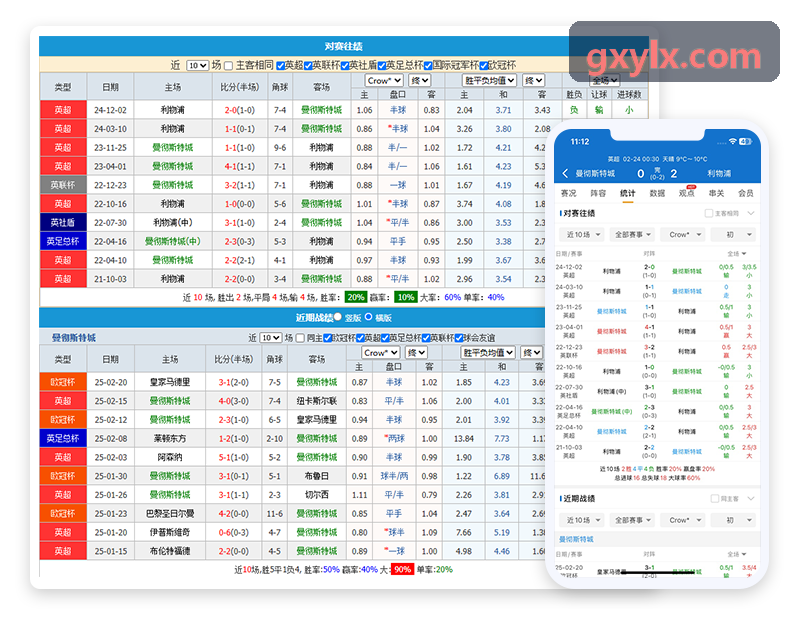This screenshot has width=800, height=625.
Task: Open the 全场 sort dropdown in phone 对赛往绩 list header
Action: 737,254
